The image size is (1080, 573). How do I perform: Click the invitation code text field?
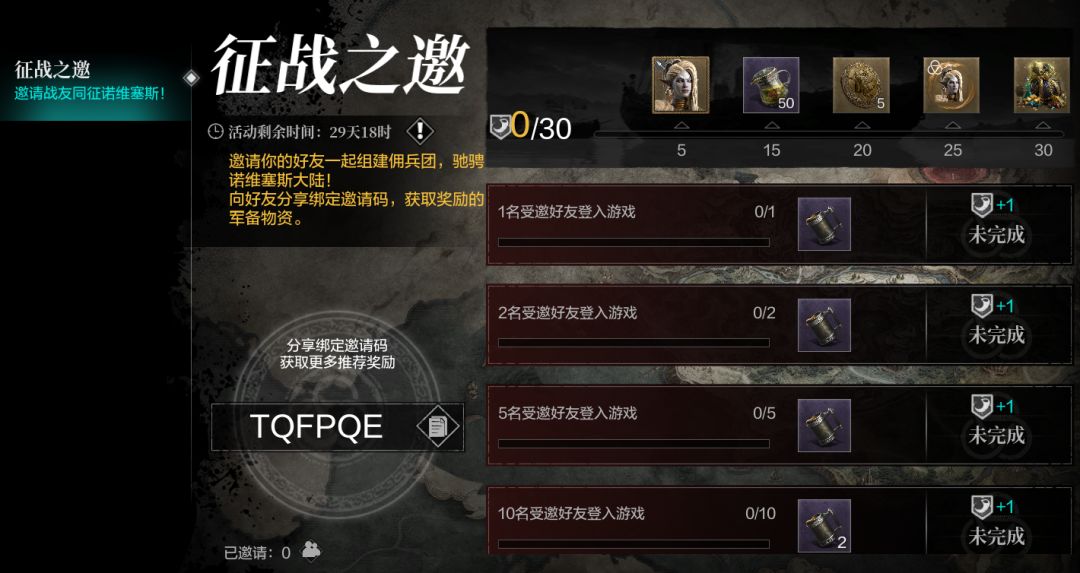(338, 427)
